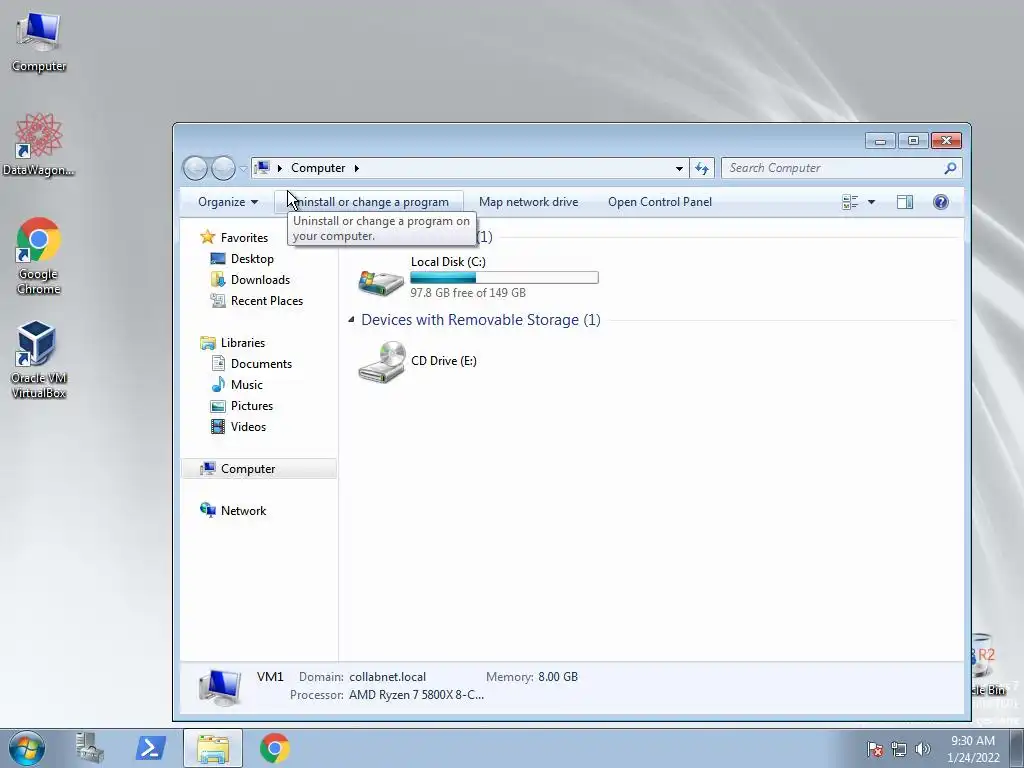Viewport: 1024px width, 768px height.
Task: Collapse the Devices with Removable Storage group
Action: pos(351,319)
